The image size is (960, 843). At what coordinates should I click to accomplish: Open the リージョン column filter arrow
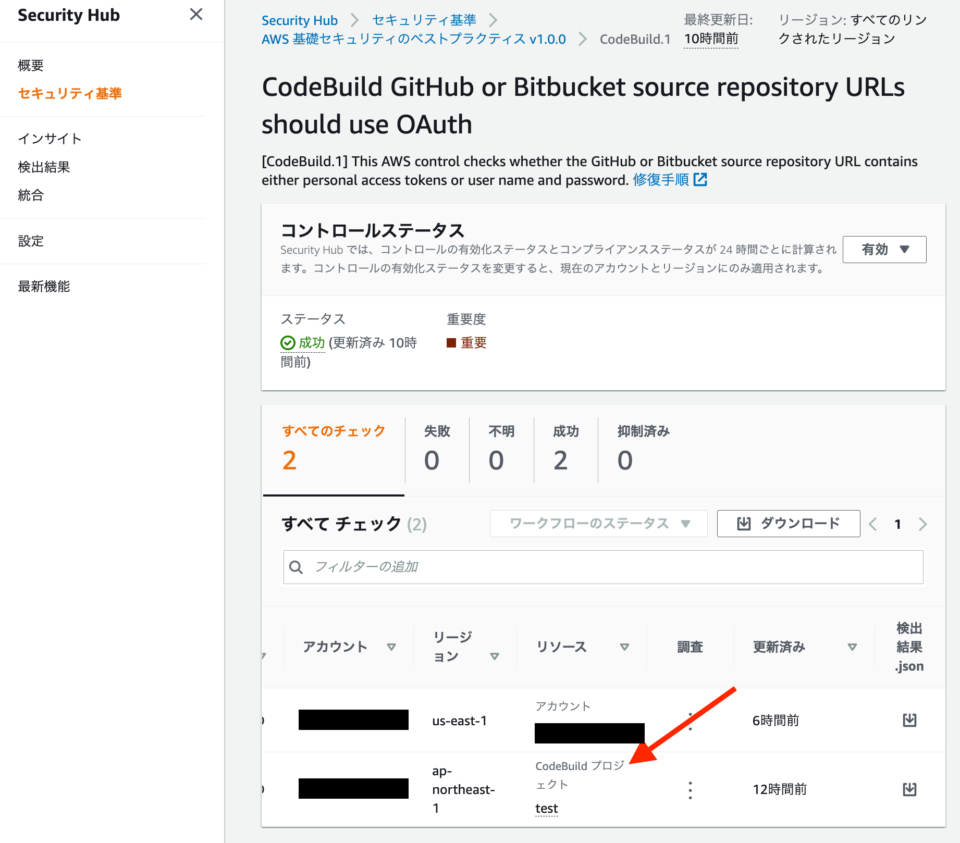click(x=494, y=655)
